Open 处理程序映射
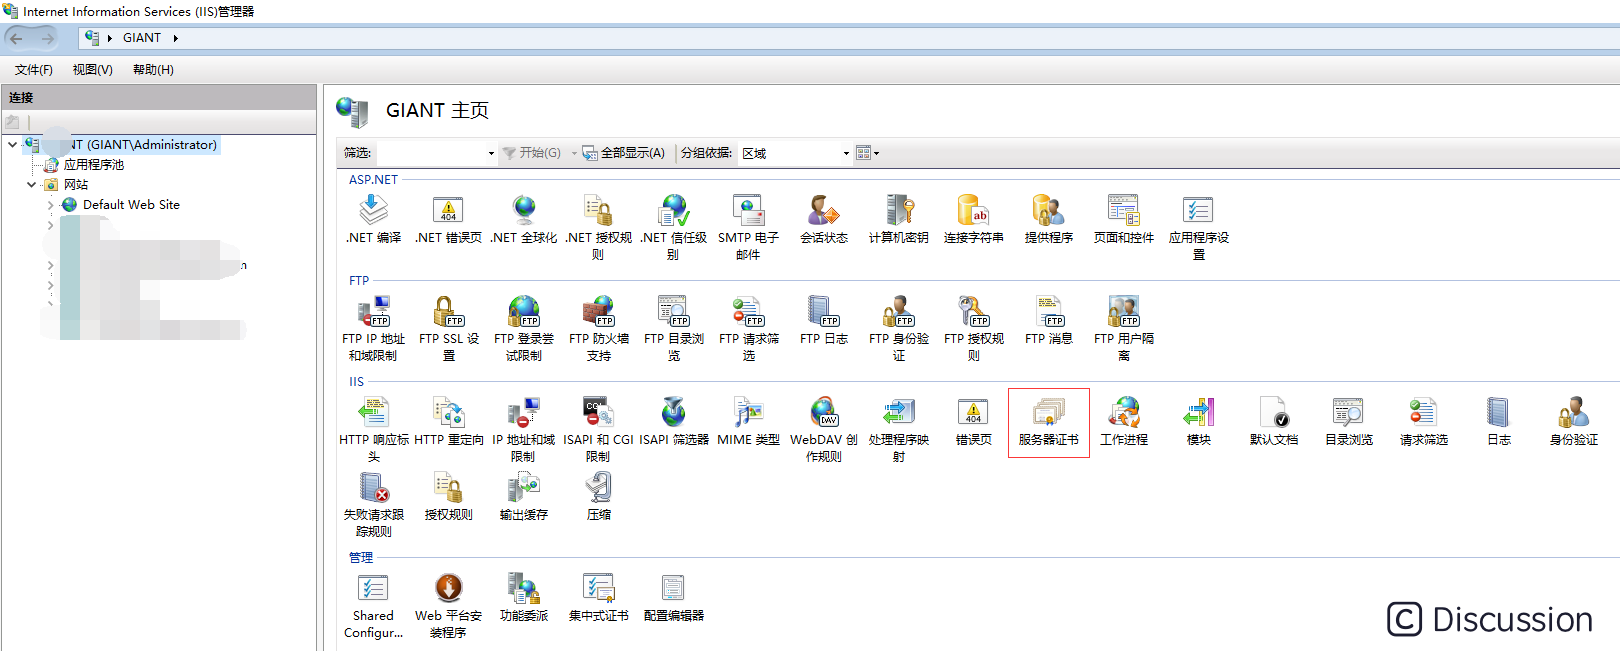Image resolution: width=1620 pixels, height=651 pixels. (898, 429)
